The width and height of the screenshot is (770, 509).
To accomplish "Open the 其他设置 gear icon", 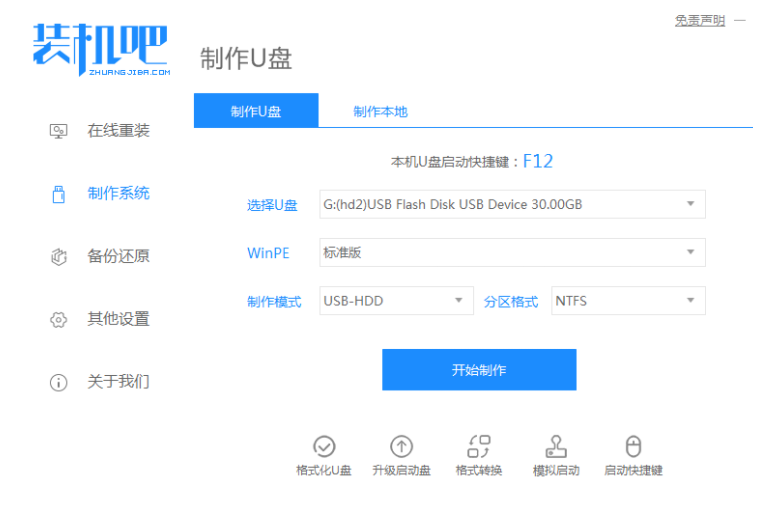I will pyautogui.click(x=58, y=320).
